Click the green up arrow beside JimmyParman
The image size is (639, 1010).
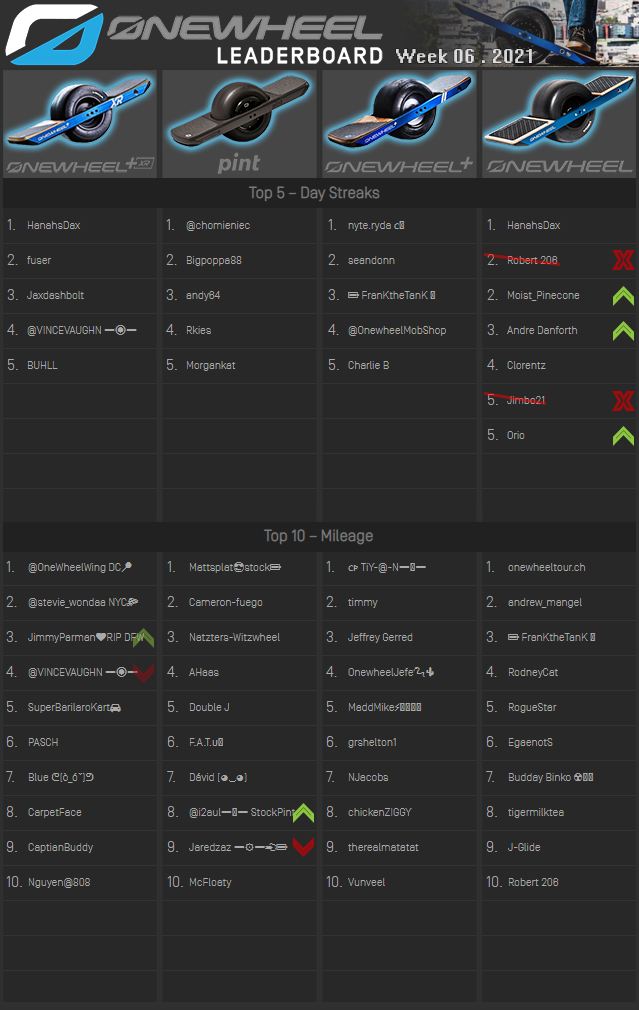[142, 636]
